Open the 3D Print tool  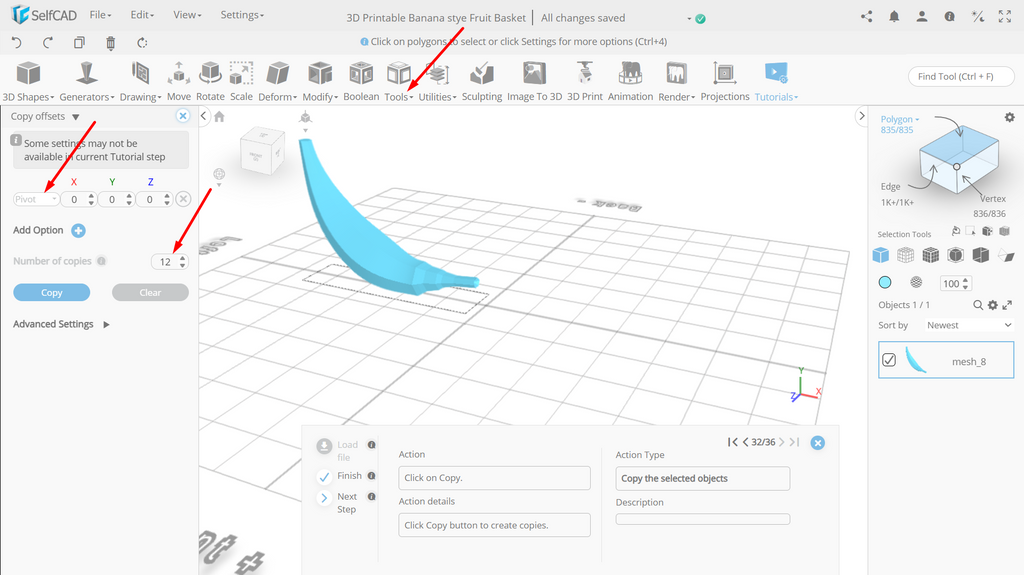click(x=584, y=82)
